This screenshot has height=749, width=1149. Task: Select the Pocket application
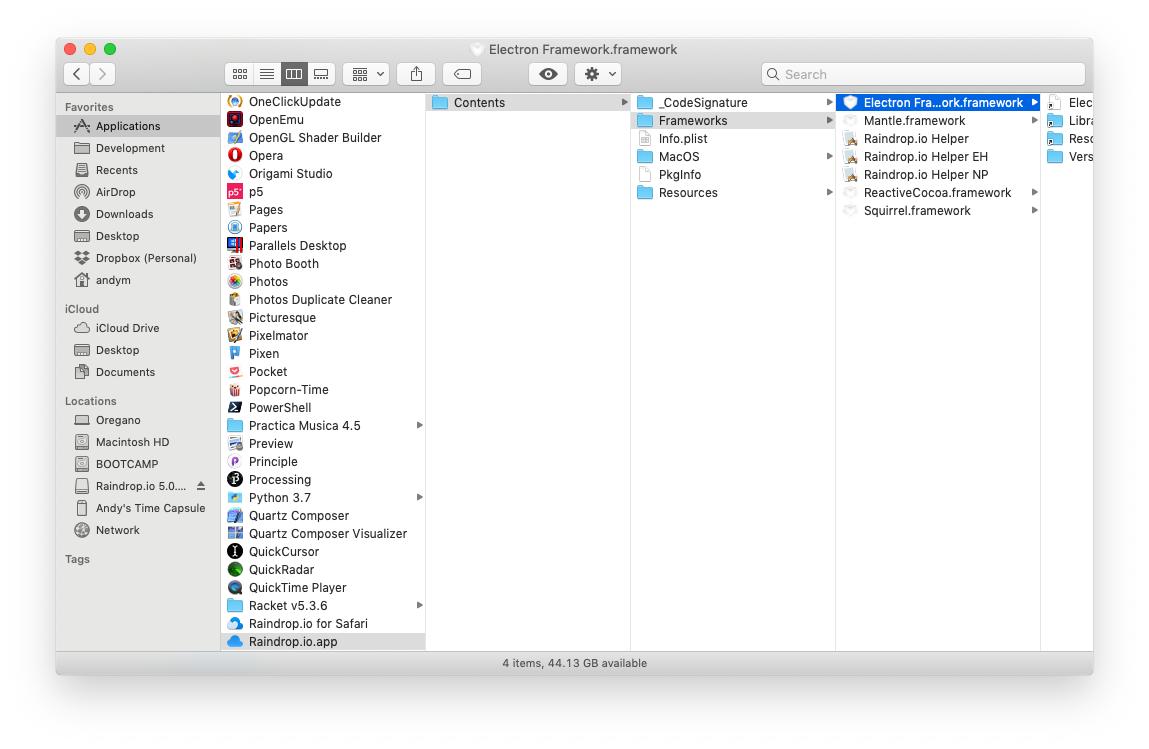pos(323,372)
